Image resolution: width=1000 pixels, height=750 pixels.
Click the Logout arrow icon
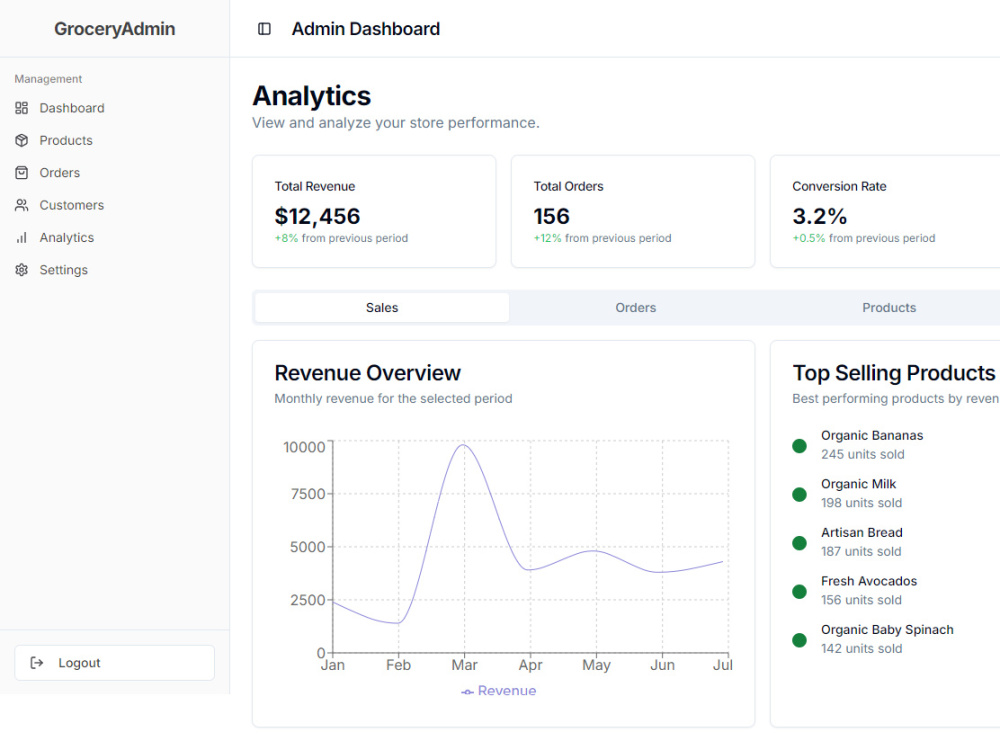click(37, 663)
